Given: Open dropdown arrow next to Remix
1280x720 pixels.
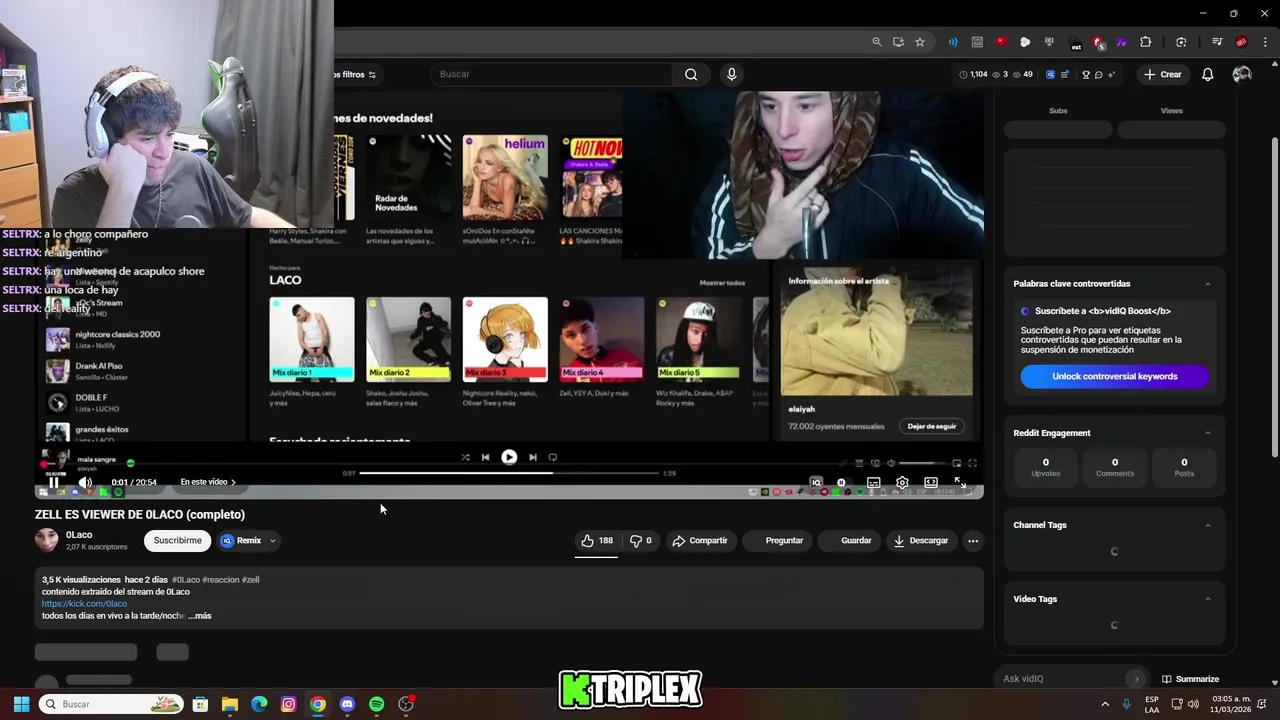Looking at the screenshot, I should click(x=272, y=541).
